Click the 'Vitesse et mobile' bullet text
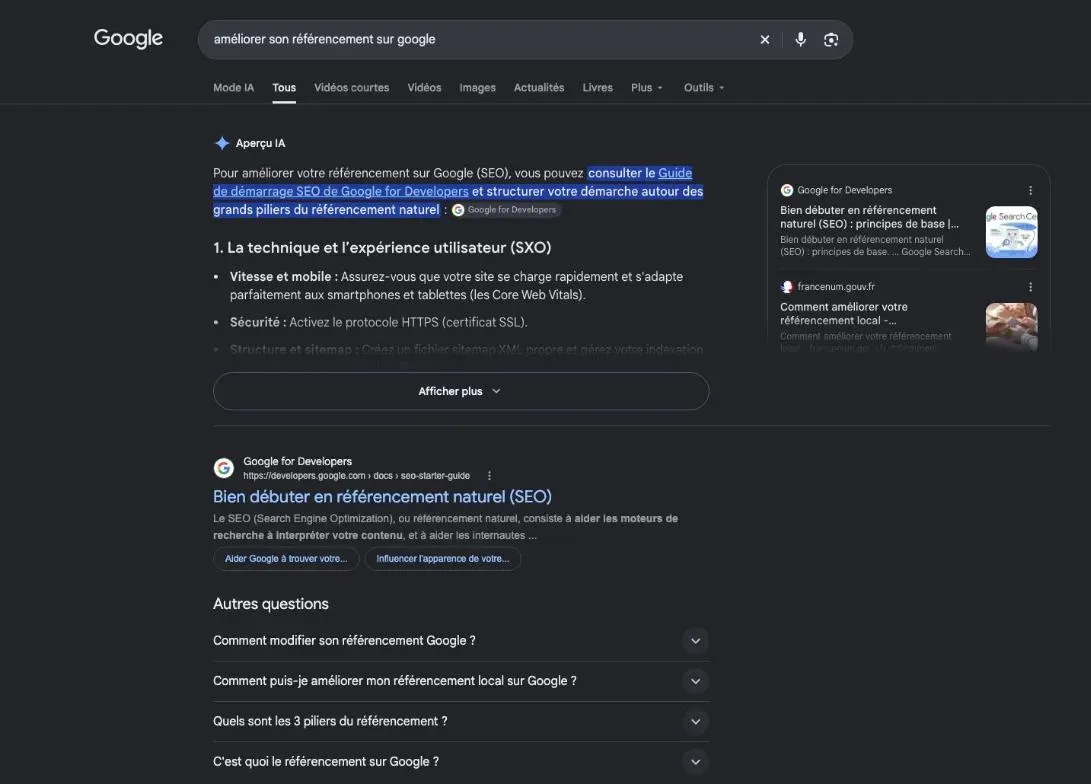This screenshot has height=784, width=1091. [456, 286]
